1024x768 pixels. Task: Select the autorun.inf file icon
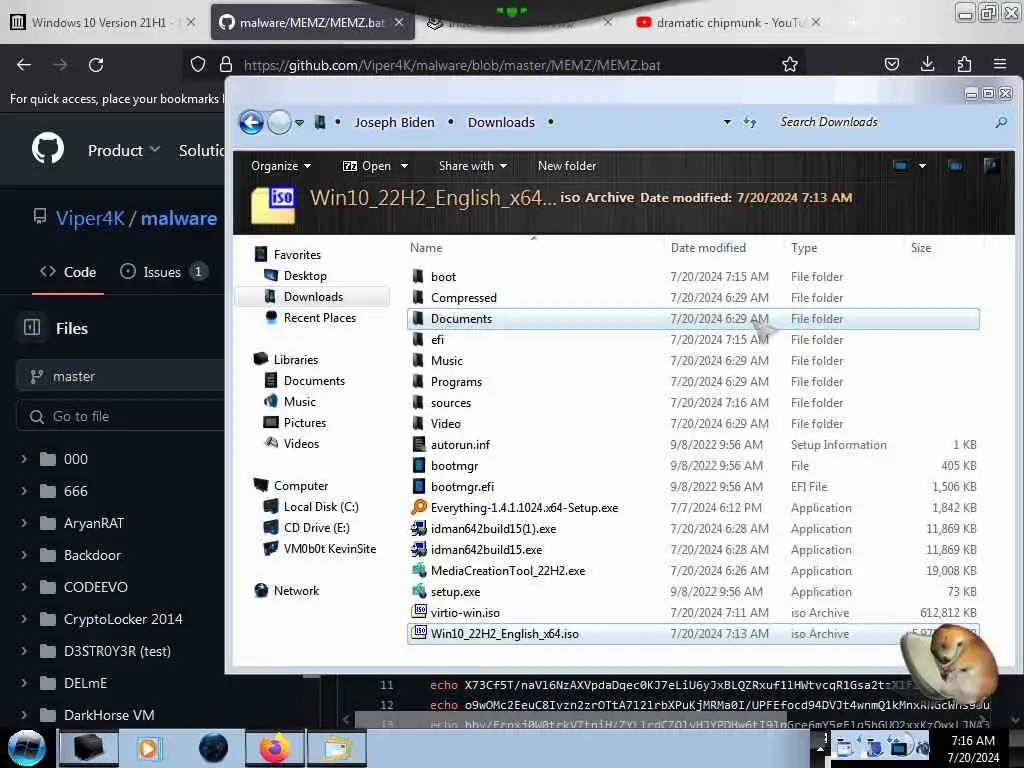pos(419,444)
